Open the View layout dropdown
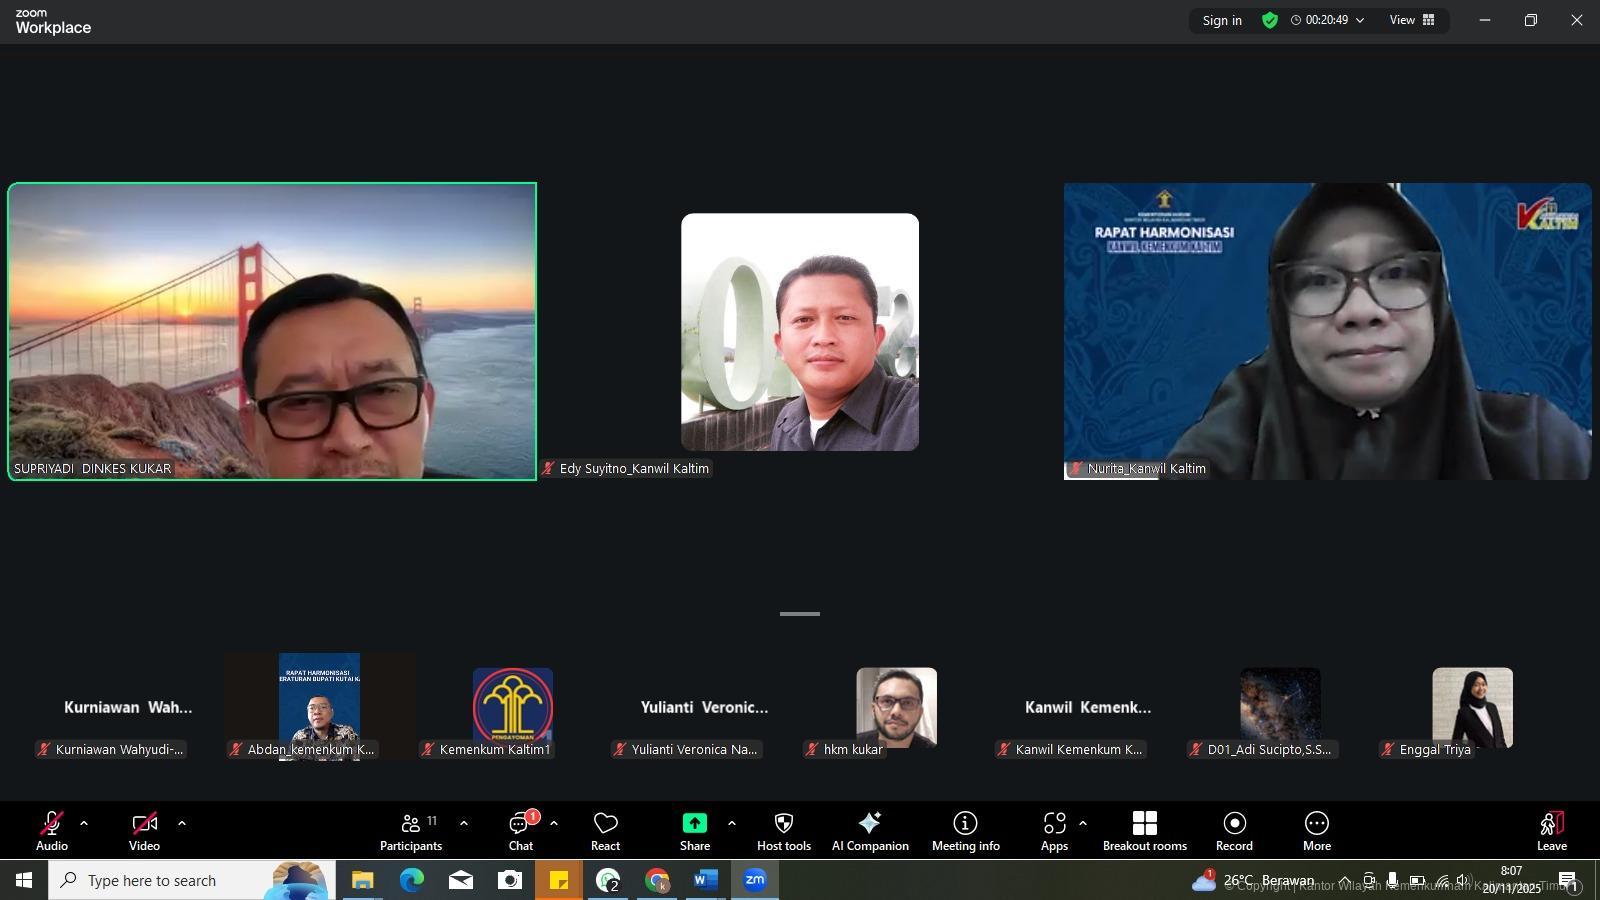This screenshot has width=1600, height=900. (1412, 20)
